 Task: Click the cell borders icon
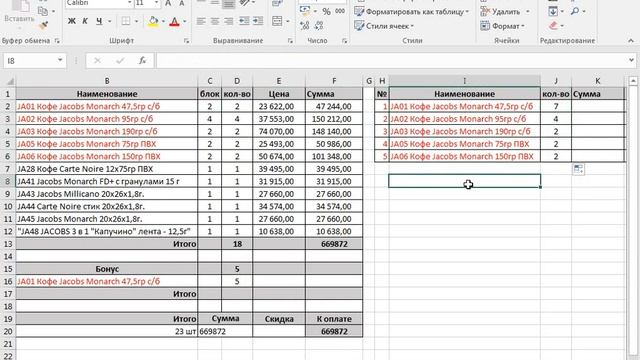(126, 21)
